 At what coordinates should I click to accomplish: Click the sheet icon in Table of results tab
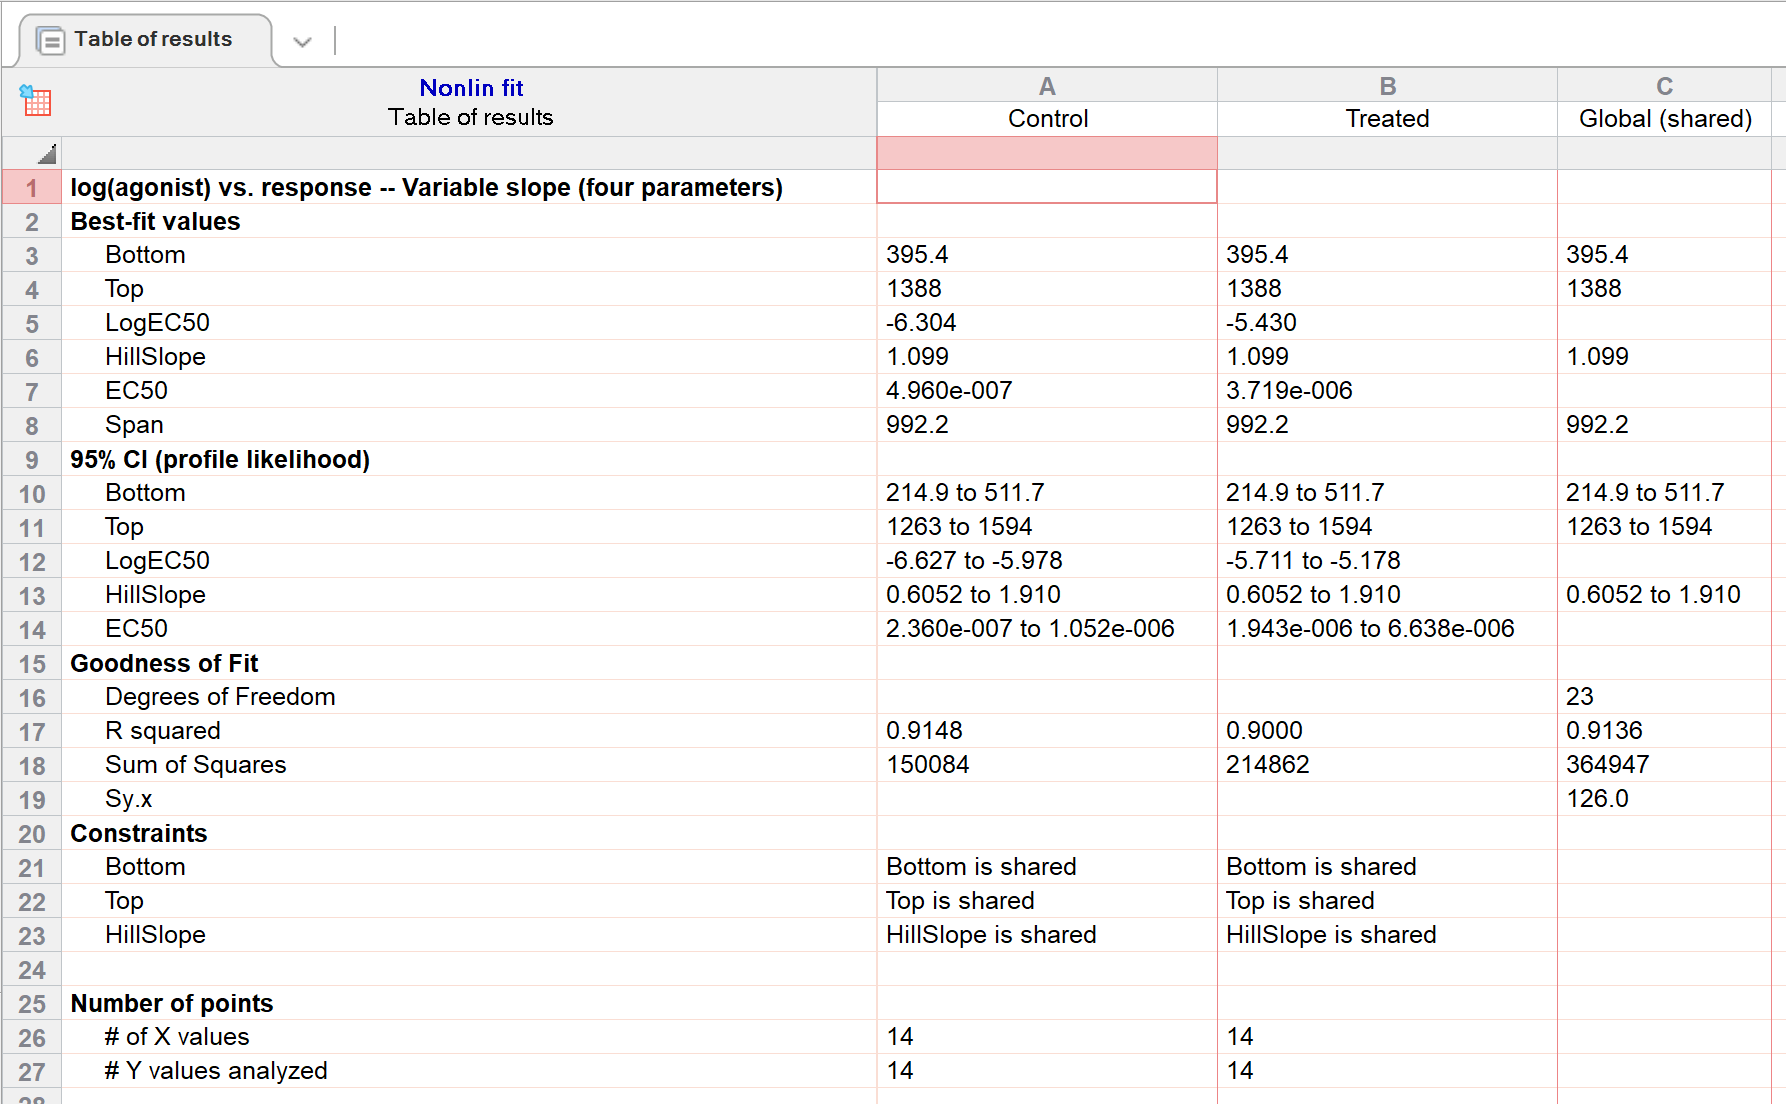pyautogui.click(x=50, y=40)
